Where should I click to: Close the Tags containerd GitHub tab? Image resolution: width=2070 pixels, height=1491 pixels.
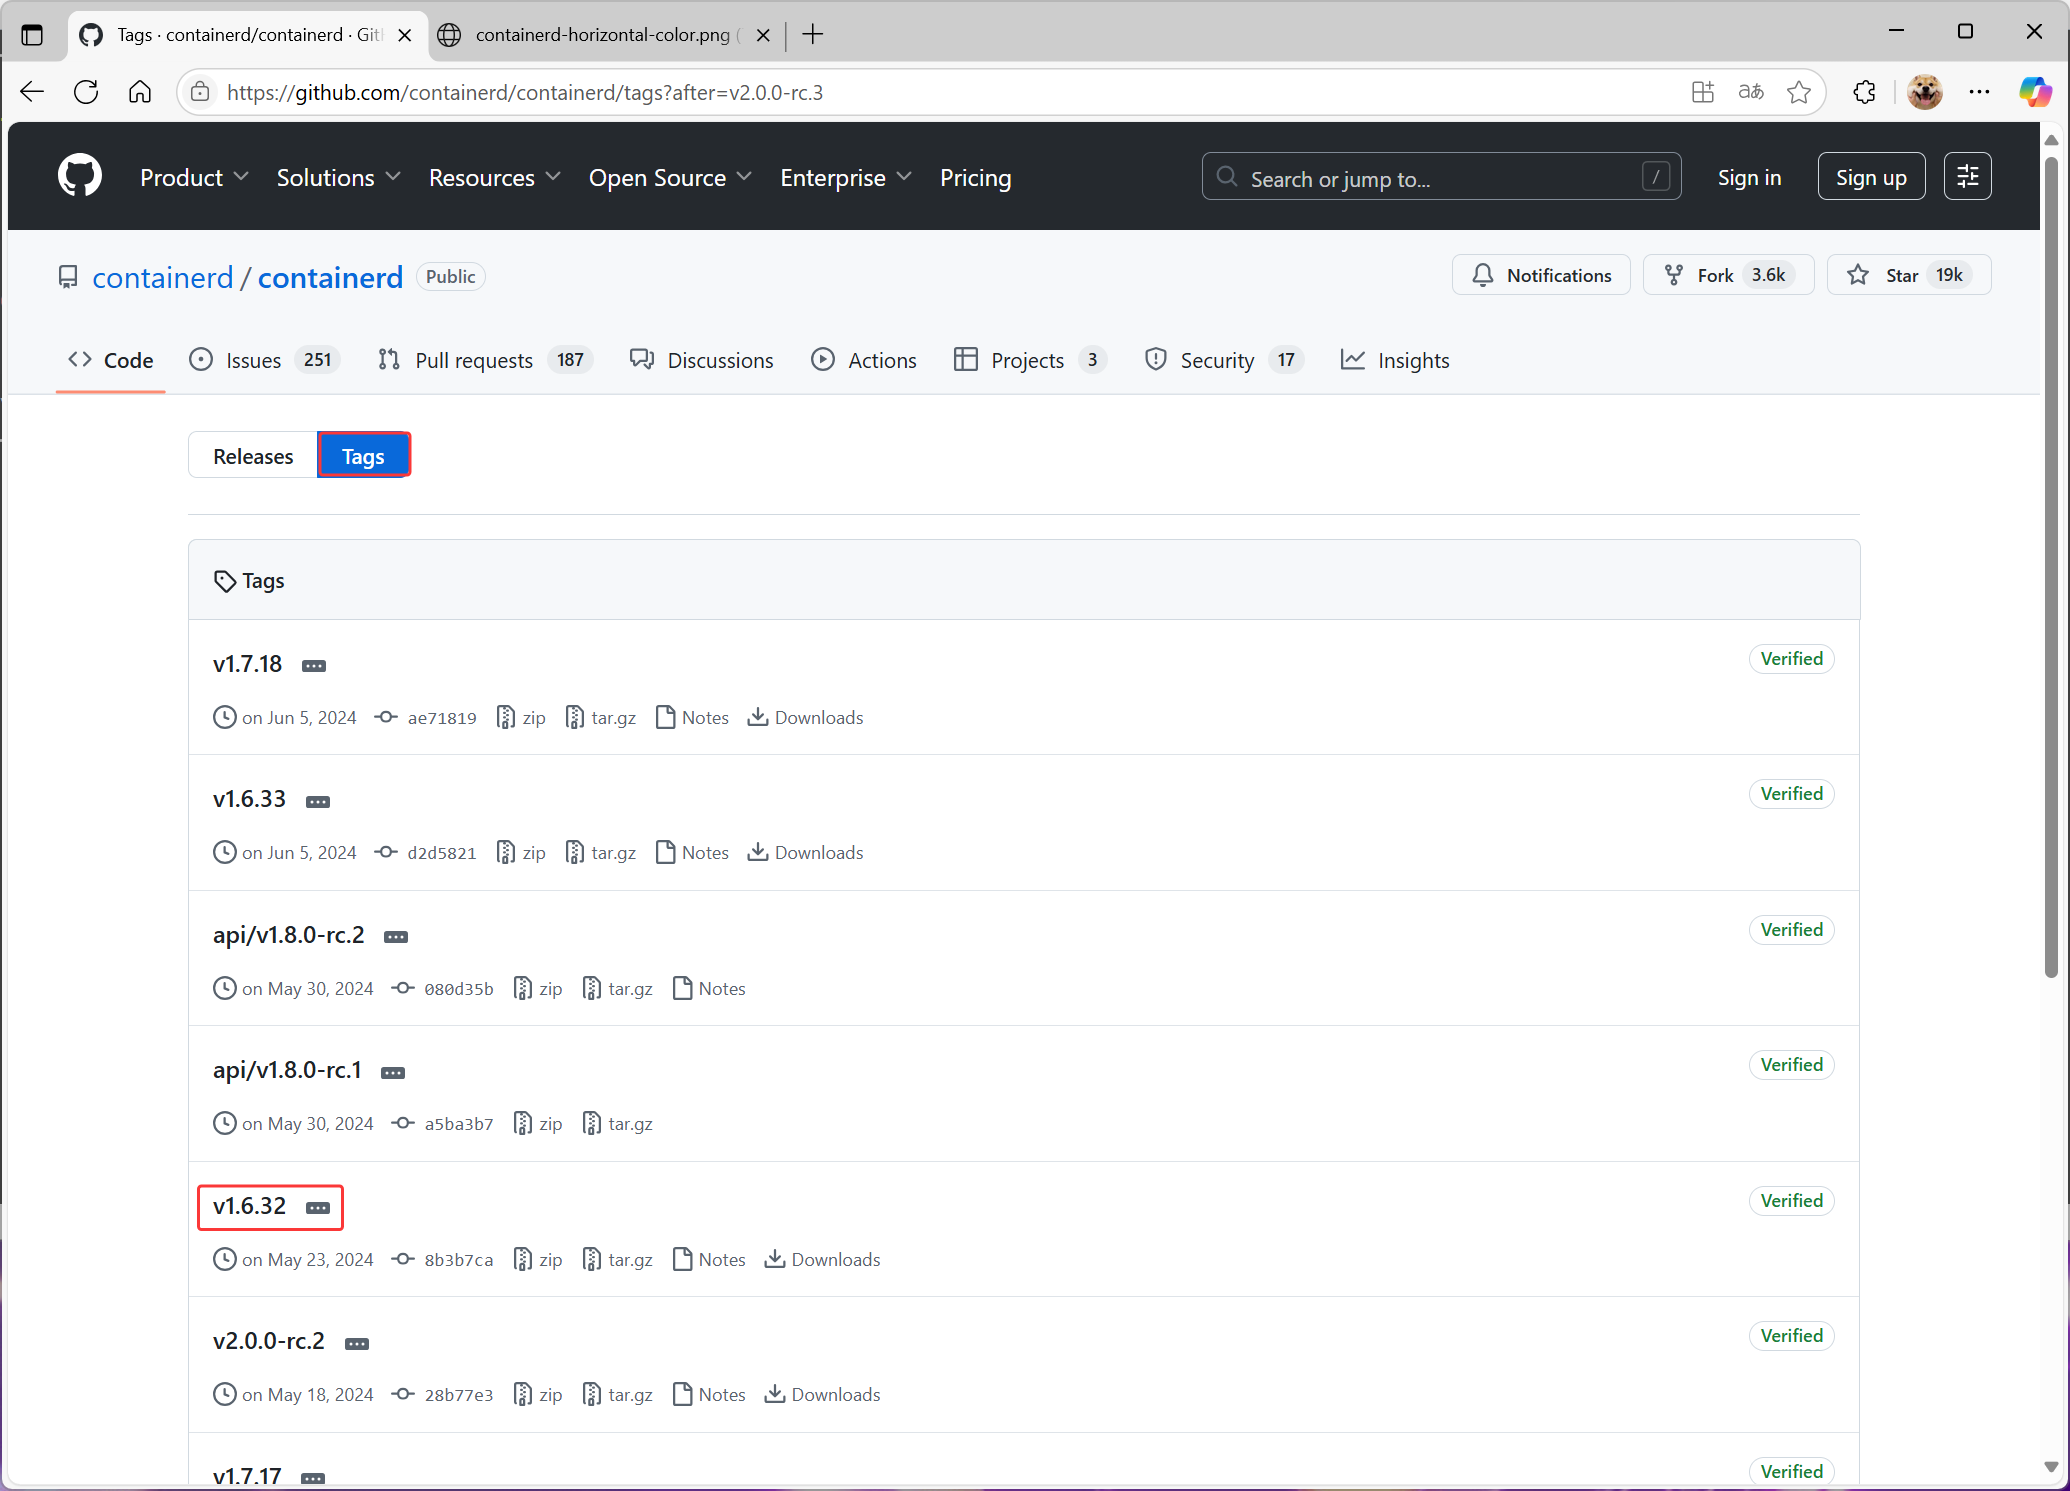pyautogui.click(x=405, y=35)
